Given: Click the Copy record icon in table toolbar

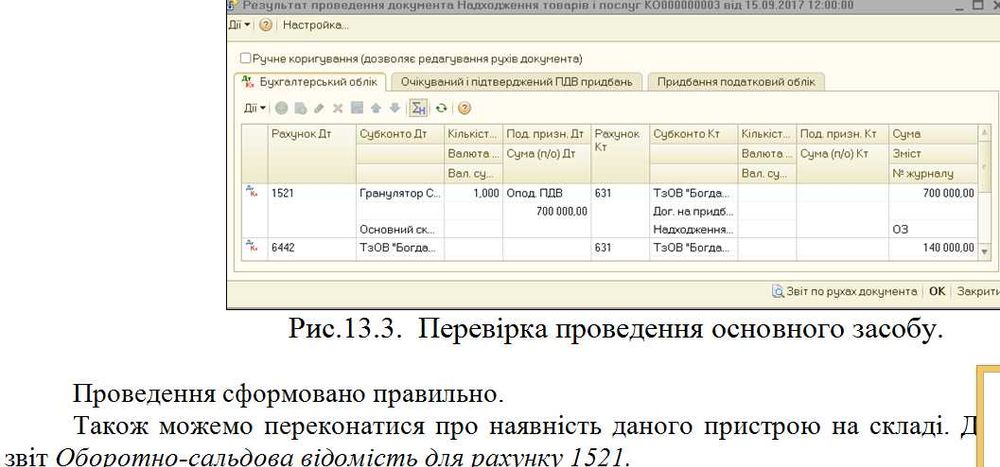Looking at the screenshot, I should (x=300, y=108).
